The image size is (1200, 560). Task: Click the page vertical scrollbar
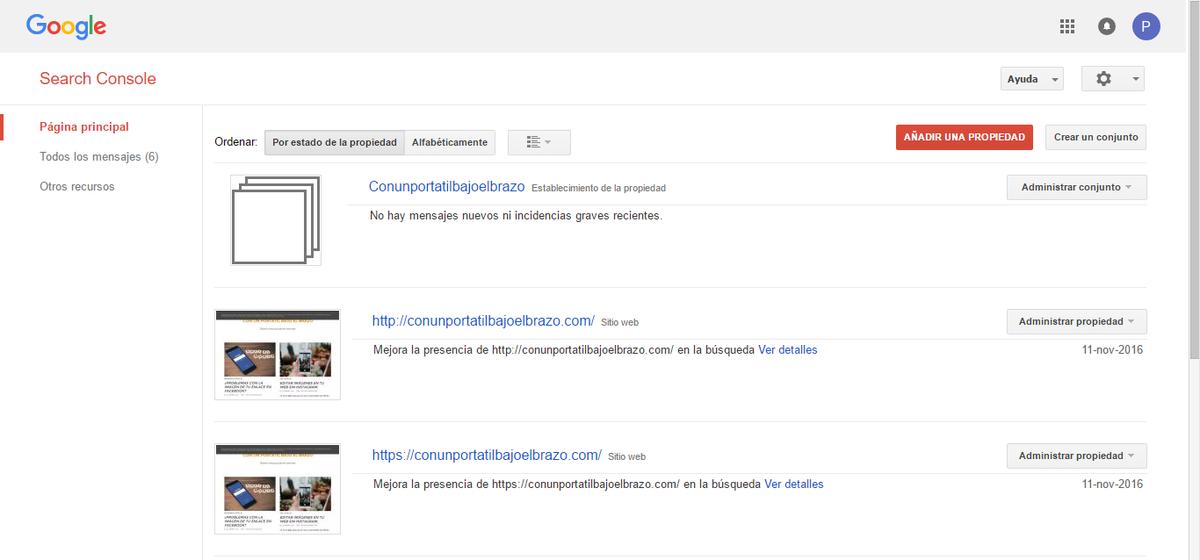(x=1193, y=180)
